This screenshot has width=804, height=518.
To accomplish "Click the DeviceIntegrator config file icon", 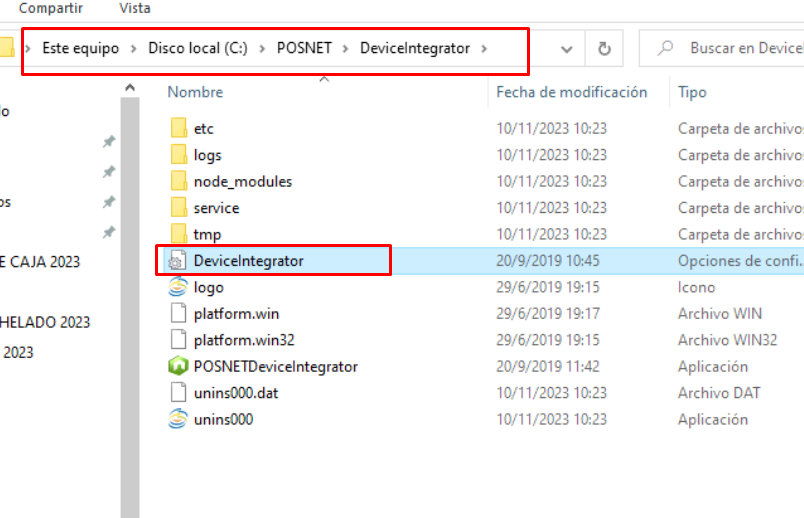I will click(177, 261).
